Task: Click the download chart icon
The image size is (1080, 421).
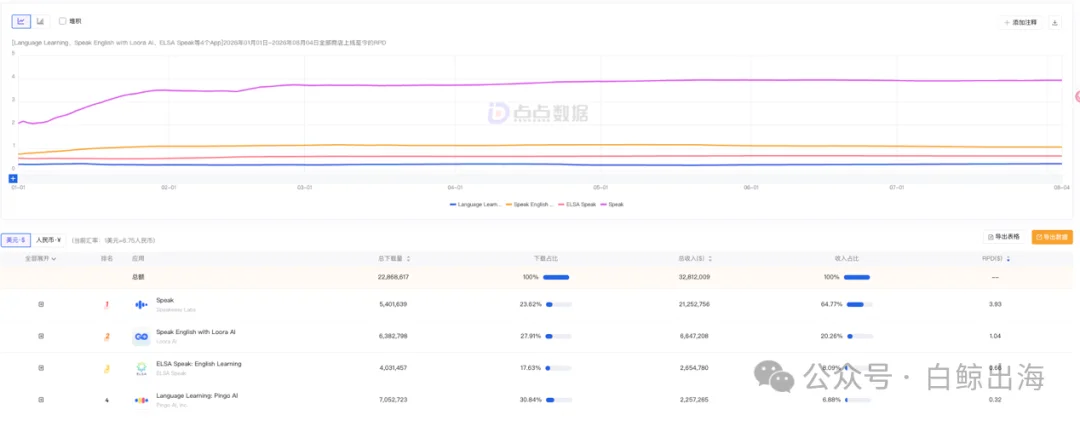Action: pos(1055,23)
